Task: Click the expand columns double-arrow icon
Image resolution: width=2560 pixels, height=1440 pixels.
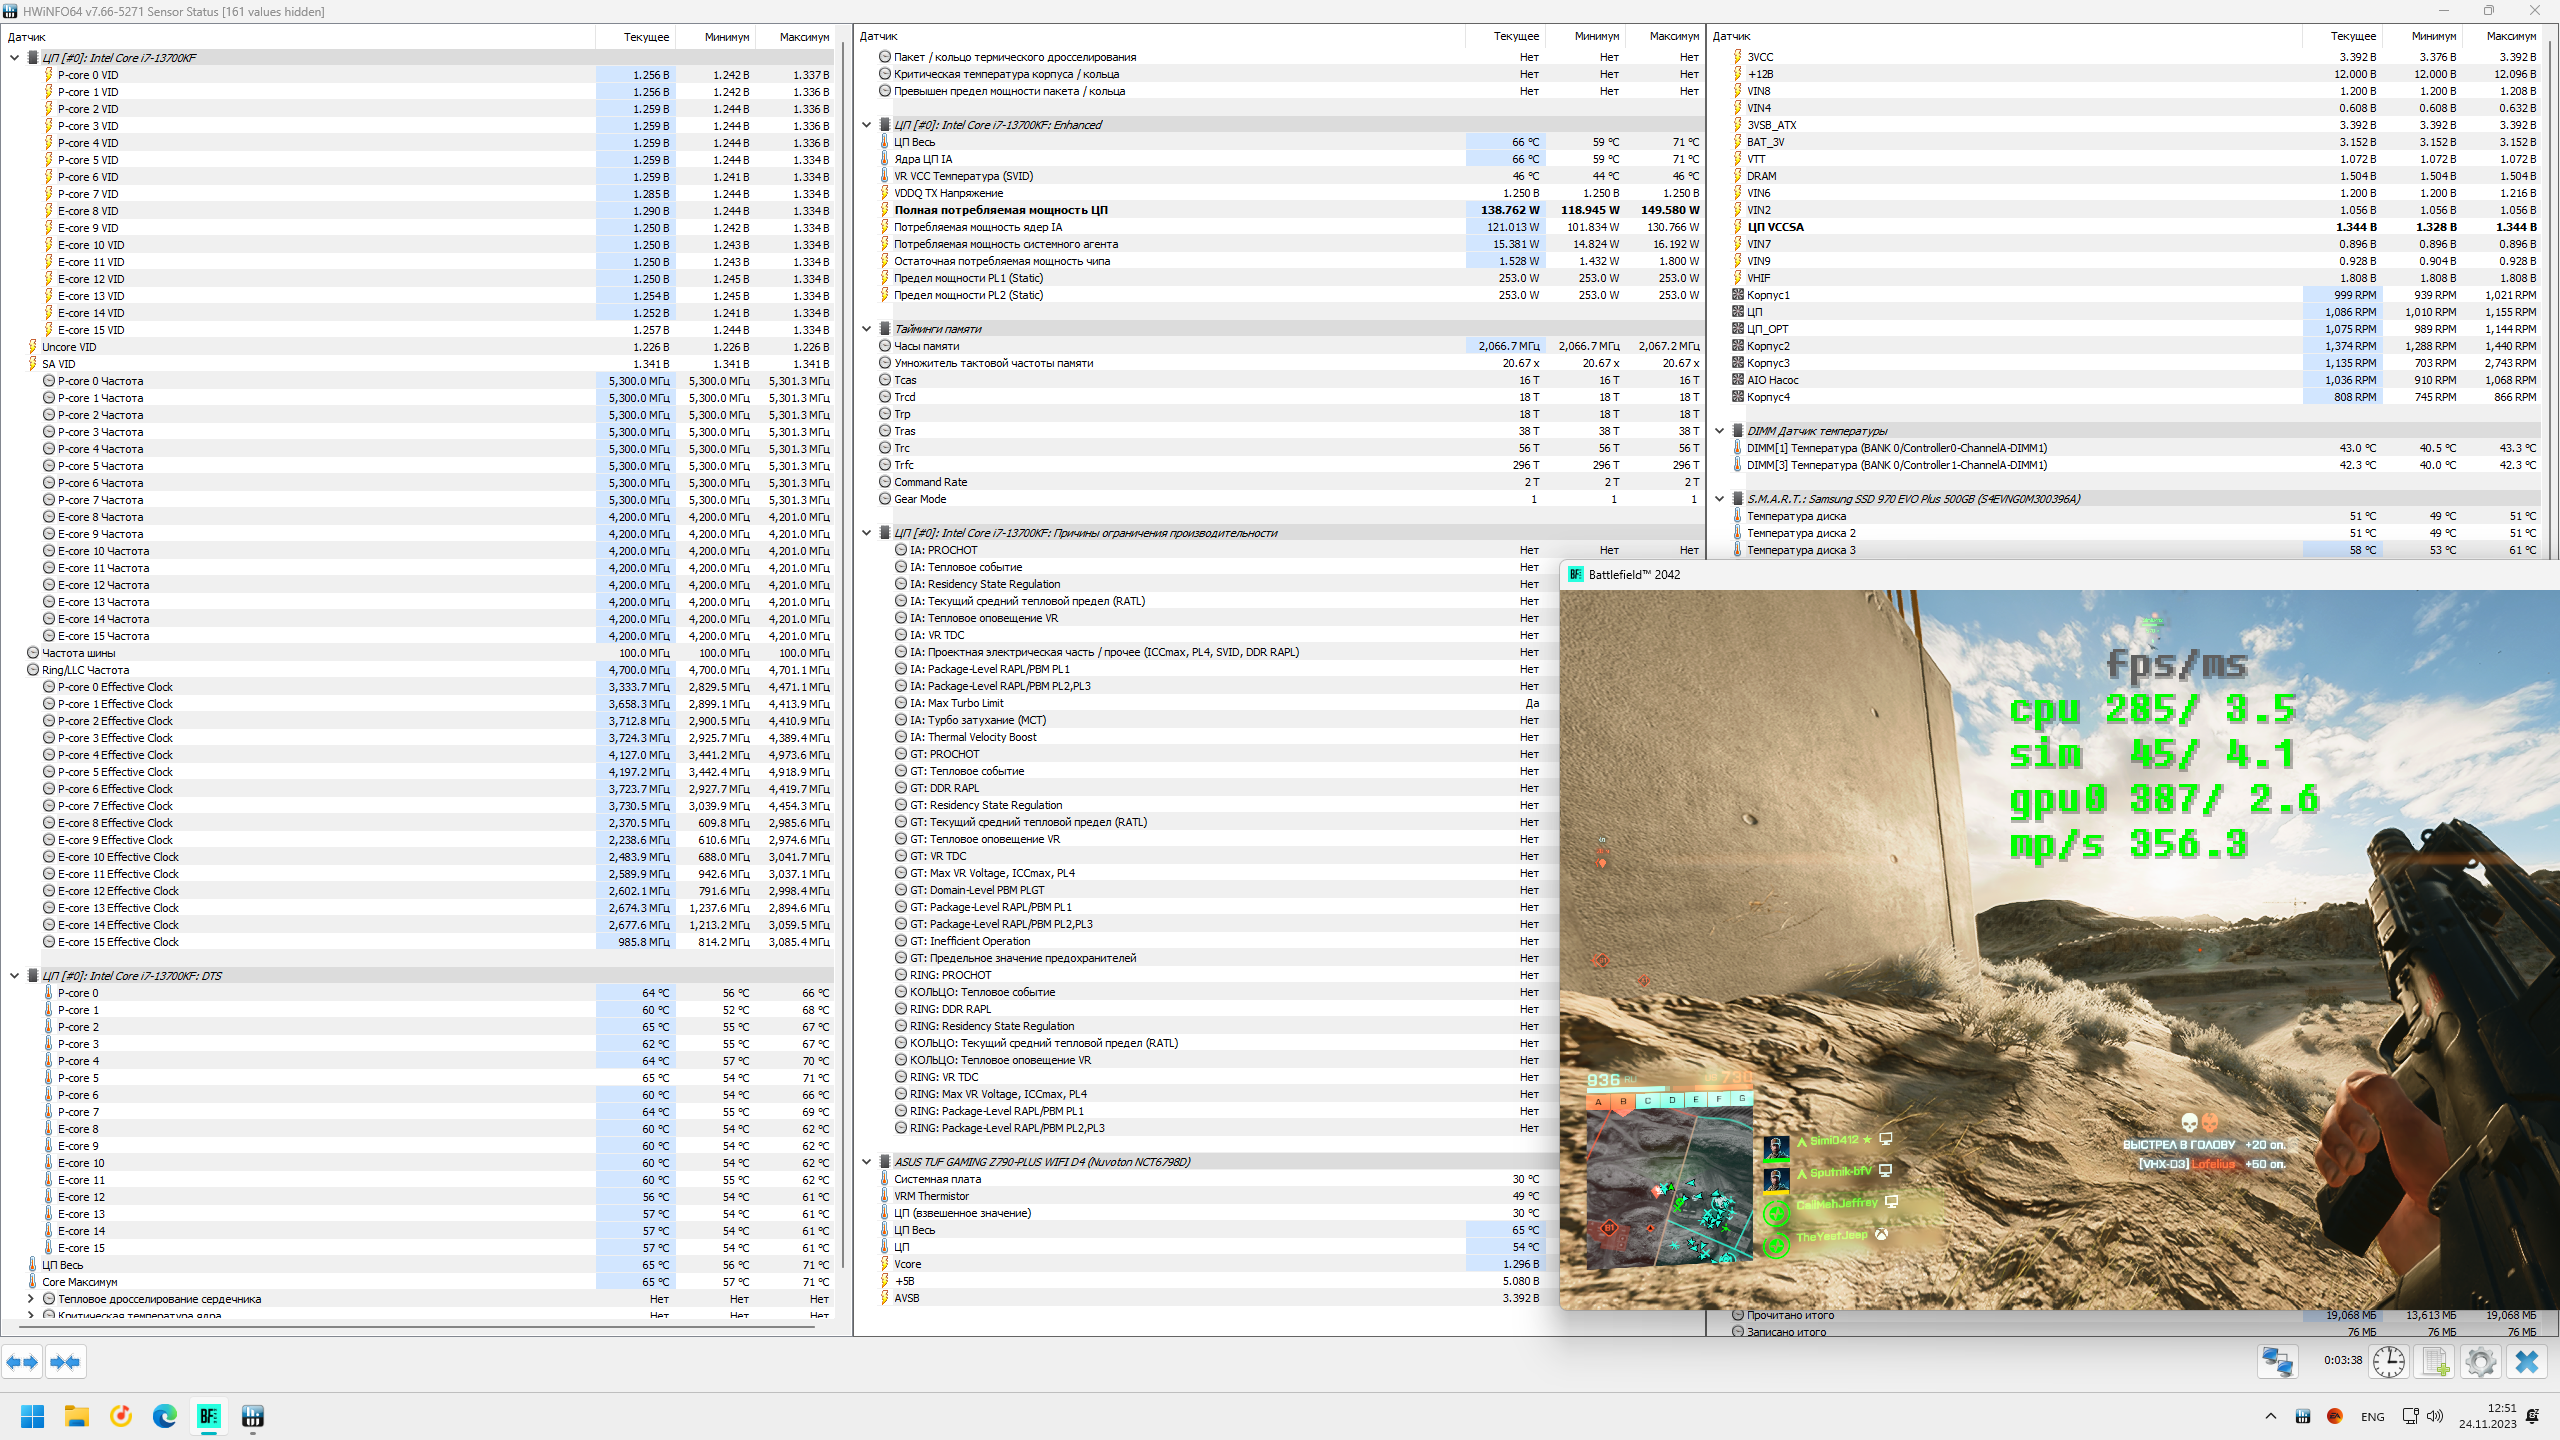Action: click(22, 1361)
